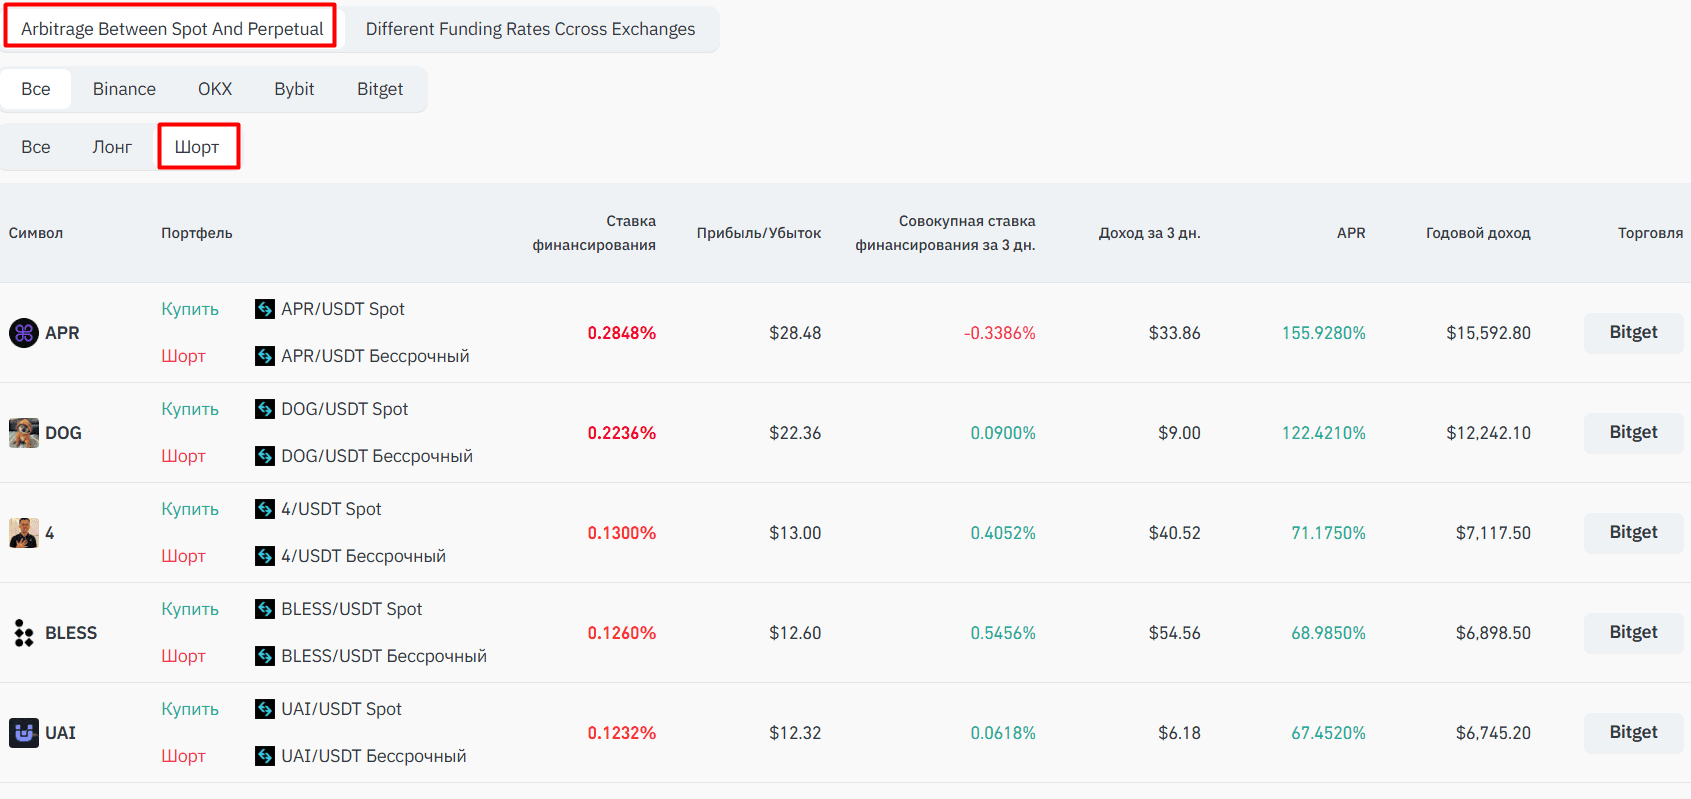Image resolution: width=1691 pixels, height=799 pixels.
Task: Select the Шорт direction filter
Action: [198, 147]
